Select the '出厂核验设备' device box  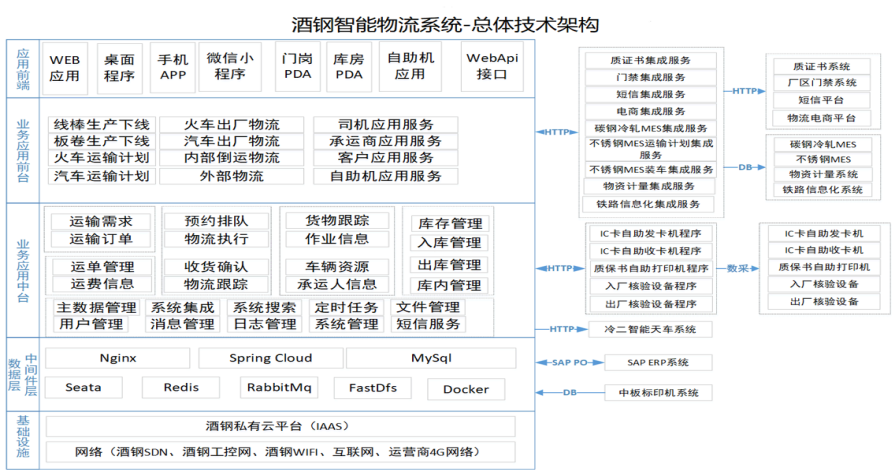[x=824, y=302]
